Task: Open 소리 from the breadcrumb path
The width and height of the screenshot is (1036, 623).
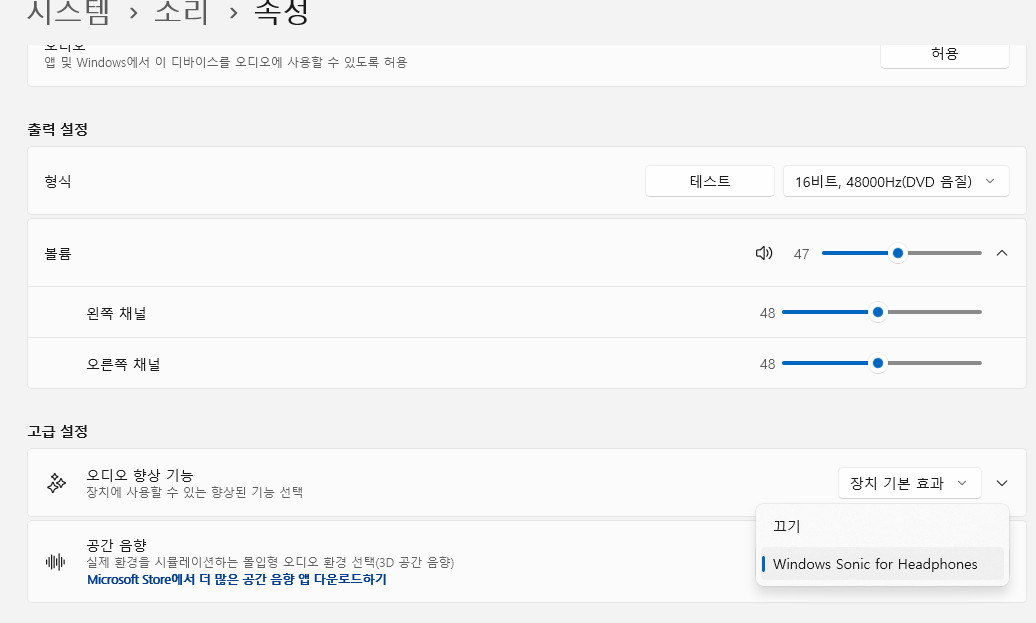Action: [183, 12]
